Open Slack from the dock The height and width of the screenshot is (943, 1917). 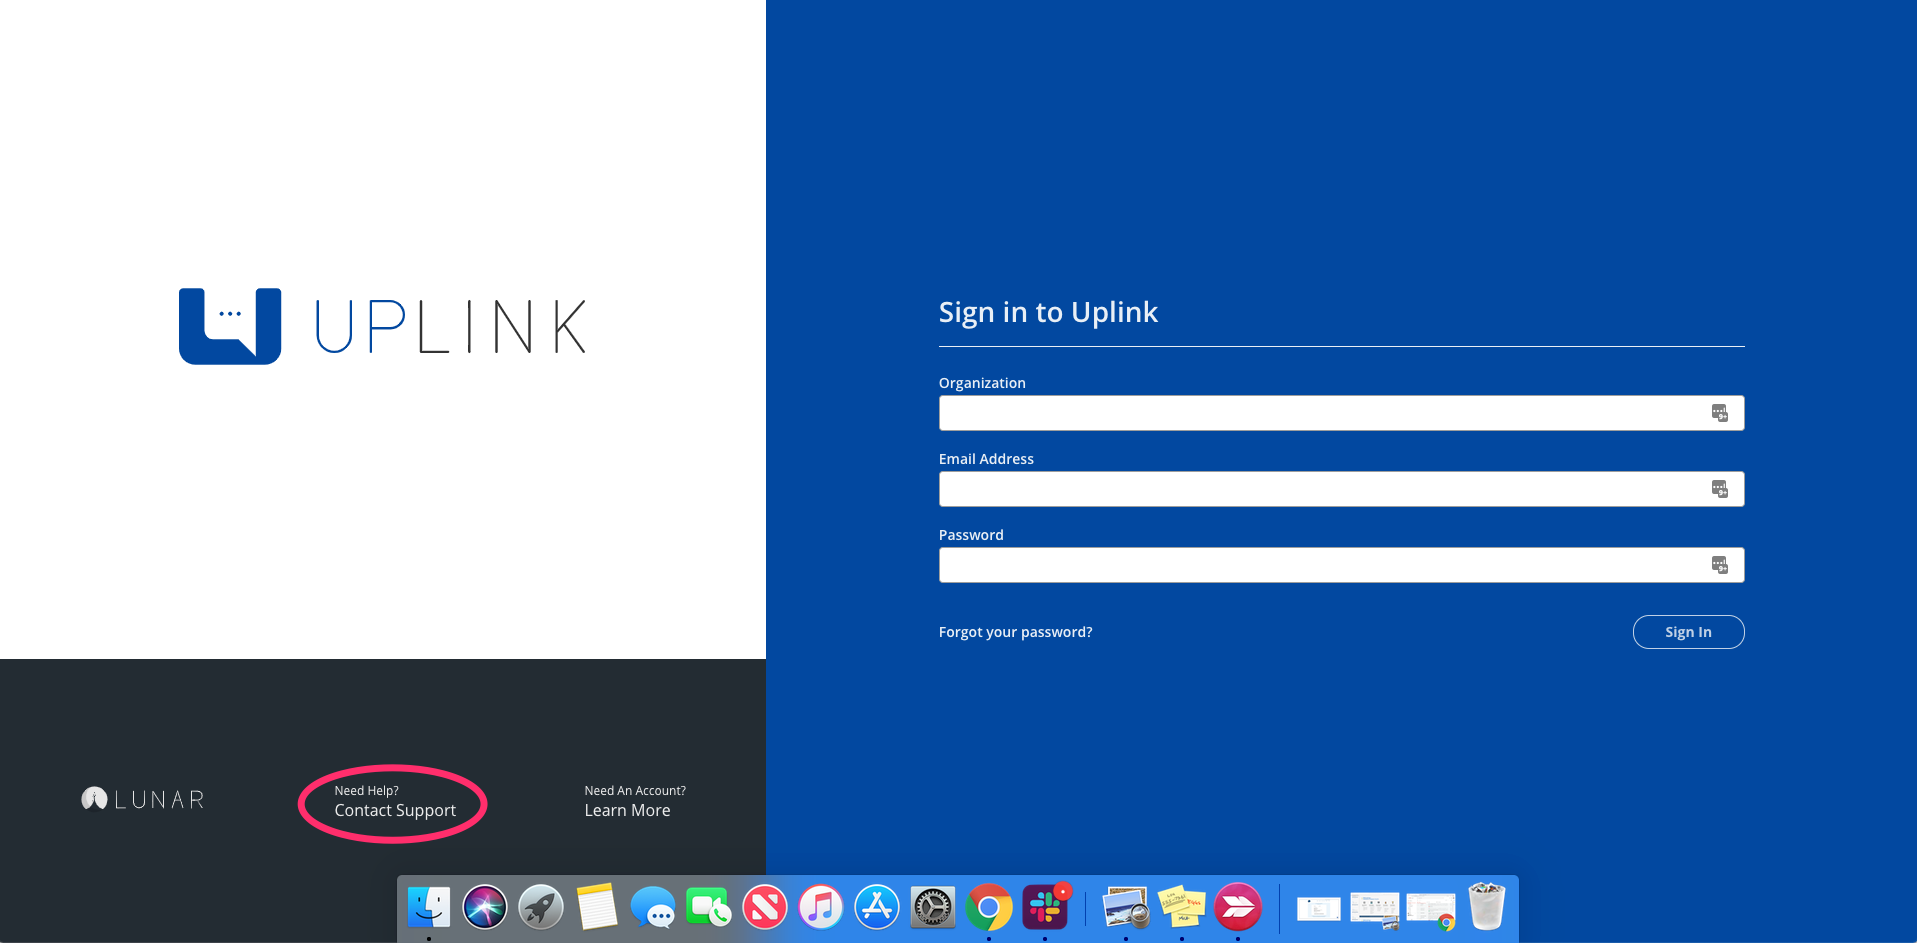(x=1045, y=908)
